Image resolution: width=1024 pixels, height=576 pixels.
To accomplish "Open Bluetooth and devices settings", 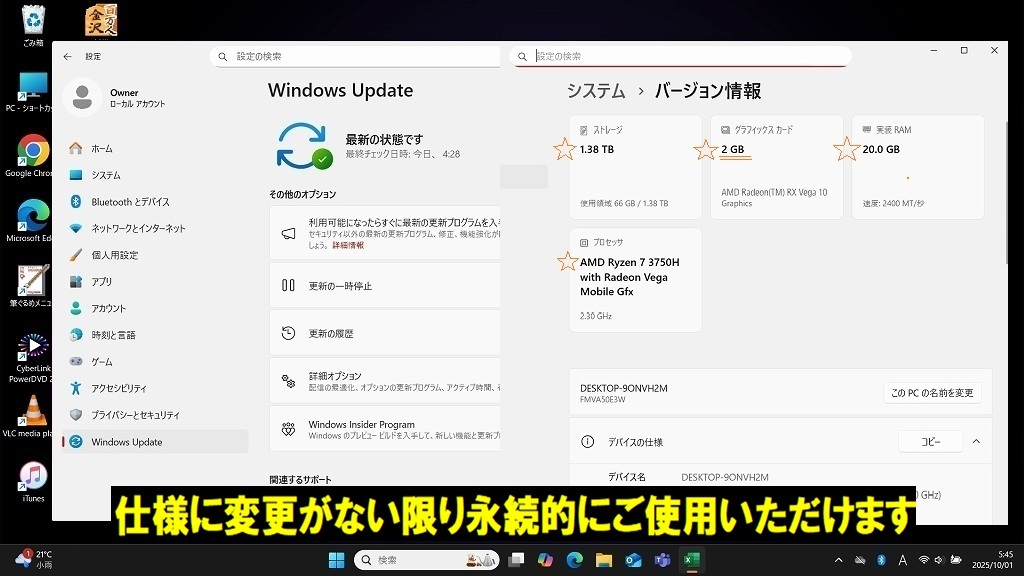I will pyautogui.click(x=130, y=202).
